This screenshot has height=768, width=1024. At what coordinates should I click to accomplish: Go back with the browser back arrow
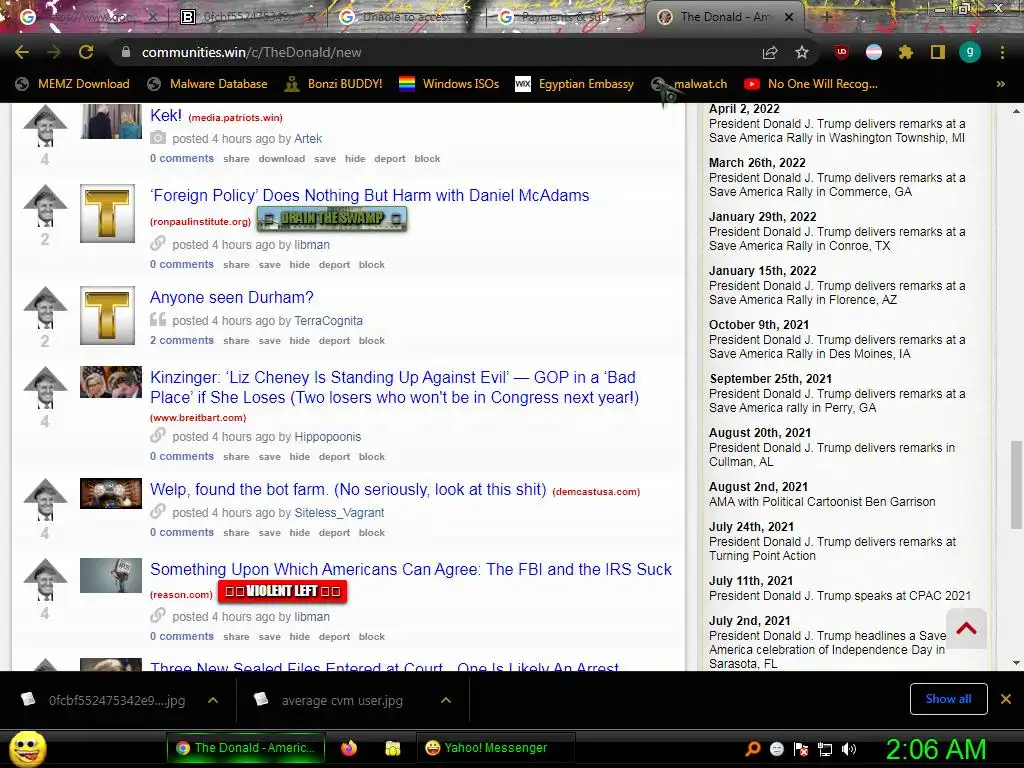click(22, 52)
